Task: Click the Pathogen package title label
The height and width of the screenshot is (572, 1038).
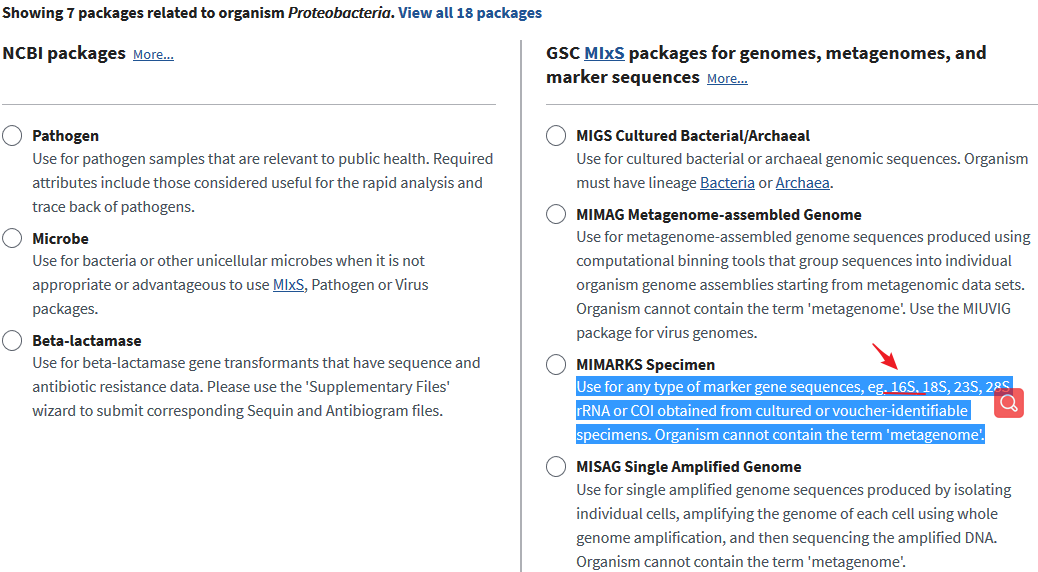Action: coord(66,136)
